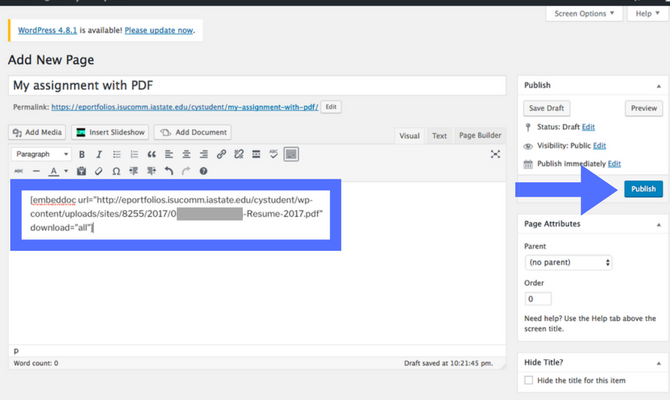Click the Add Document button
This screenshot has width=670, height=400.
(x=193, y=132)
